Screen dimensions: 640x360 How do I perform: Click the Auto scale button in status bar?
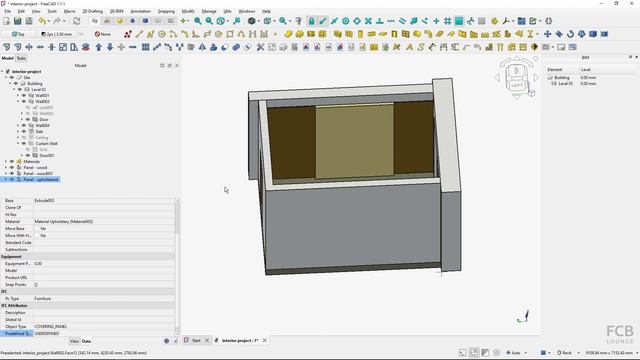tap(516, 353)
